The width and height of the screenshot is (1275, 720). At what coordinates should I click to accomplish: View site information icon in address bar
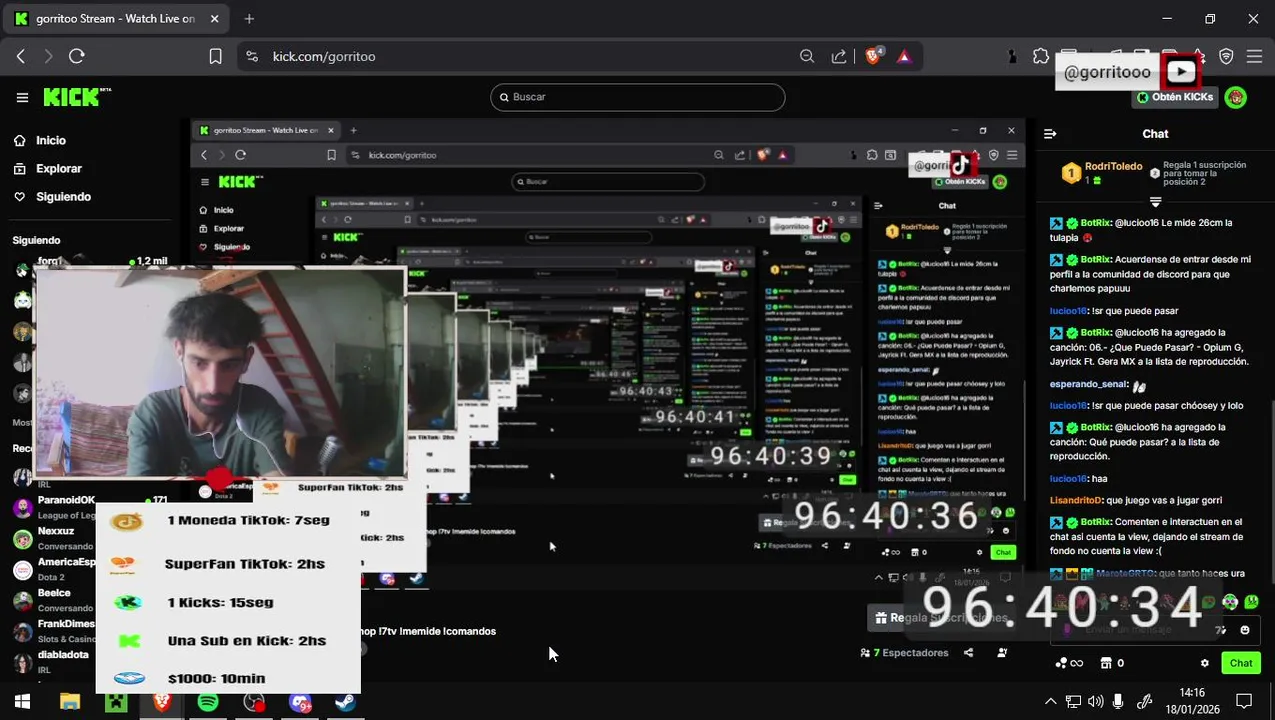(x=251, y=57)
